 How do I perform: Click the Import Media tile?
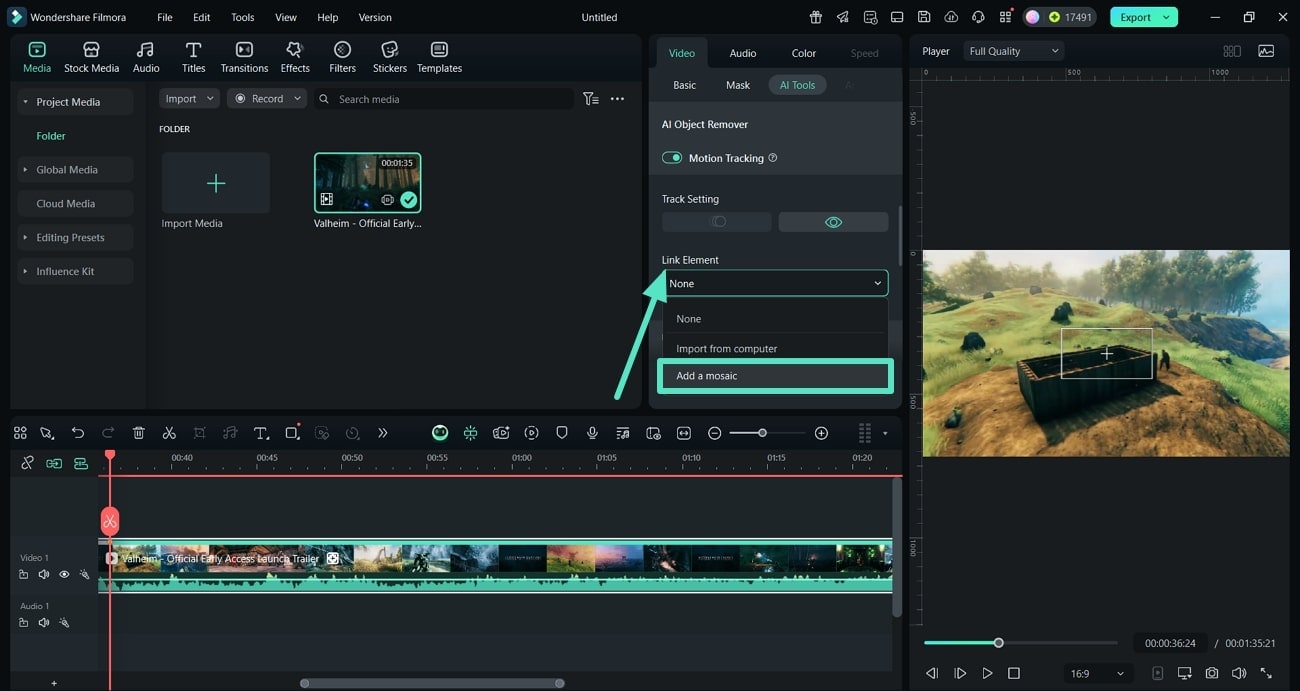(216, 183)
